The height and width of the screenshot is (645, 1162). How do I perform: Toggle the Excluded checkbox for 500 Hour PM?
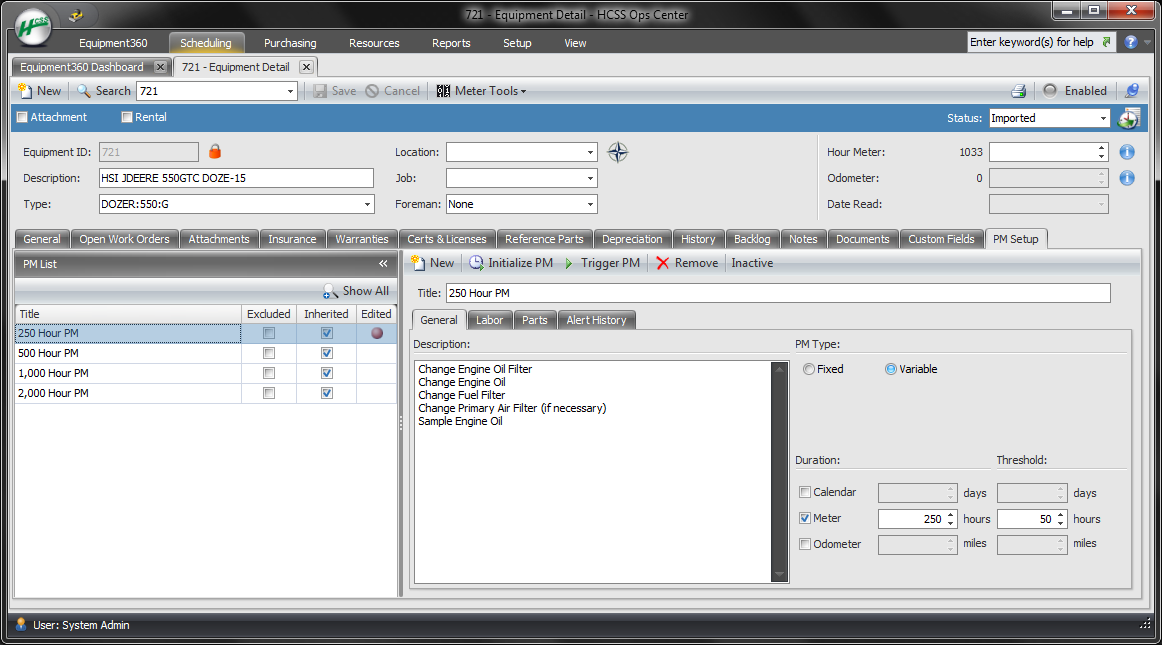click(x=269, y=354)
